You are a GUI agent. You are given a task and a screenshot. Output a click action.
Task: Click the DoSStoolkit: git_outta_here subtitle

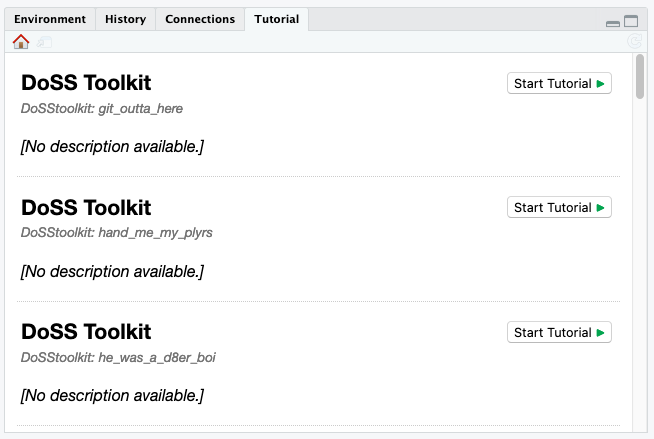point(102,109)
